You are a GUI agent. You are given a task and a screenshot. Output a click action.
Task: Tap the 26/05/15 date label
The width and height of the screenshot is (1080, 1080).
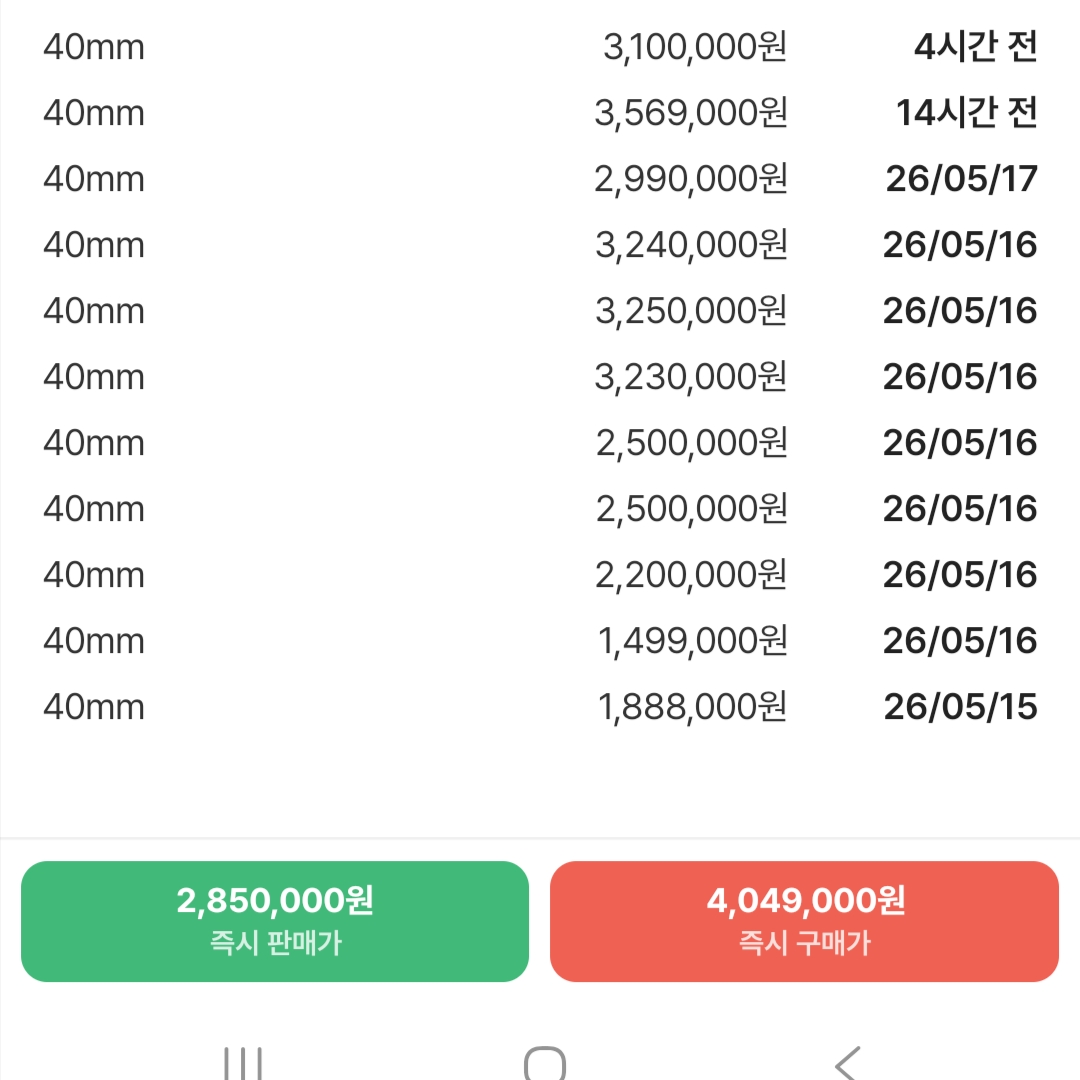point(961,707)
